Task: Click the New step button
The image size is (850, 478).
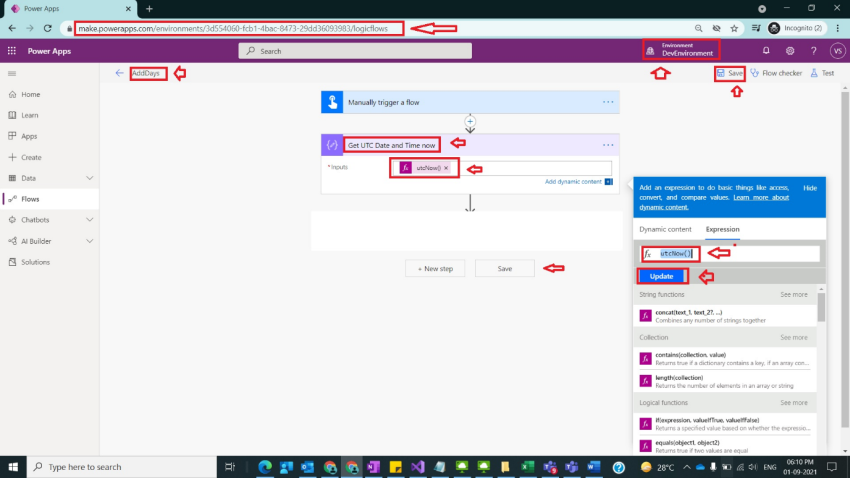Action: (x=435, y=268)
